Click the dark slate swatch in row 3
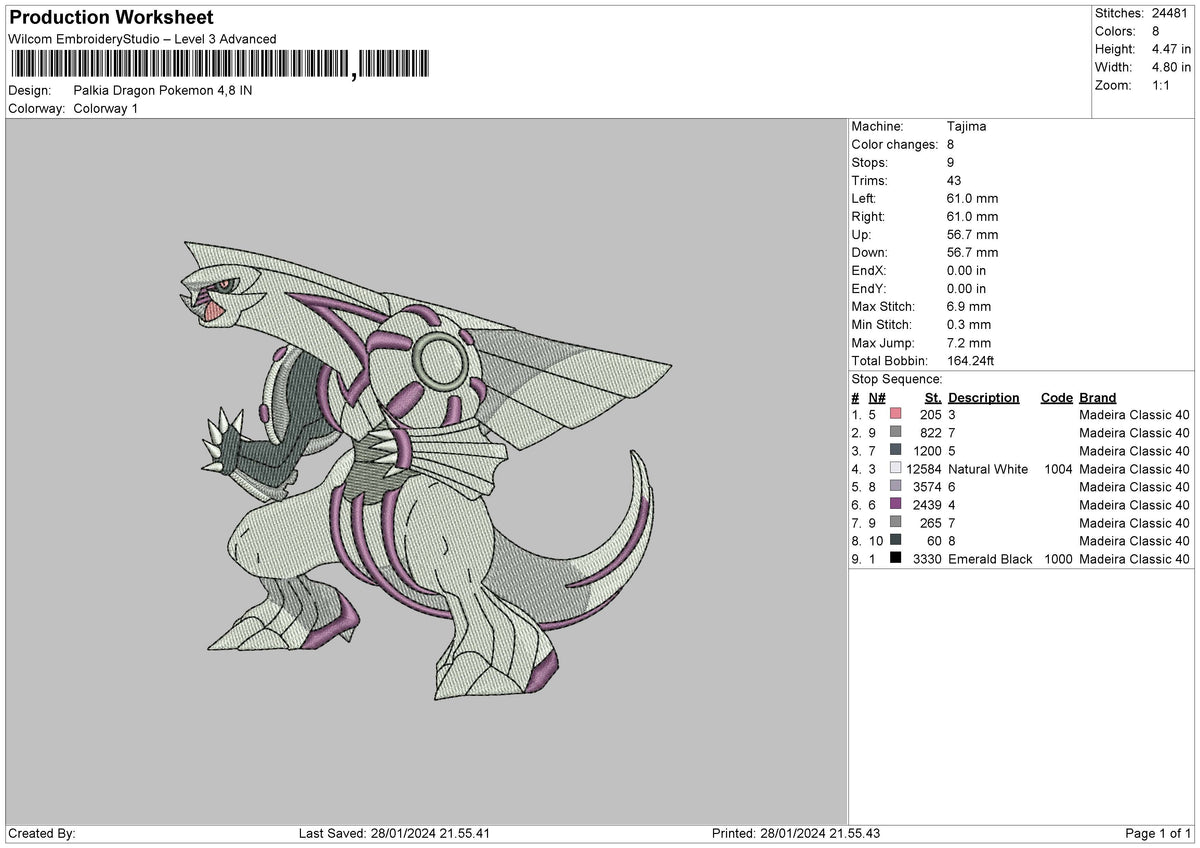Viewport: 1200px width, 848px height. (x=895, y=450)
